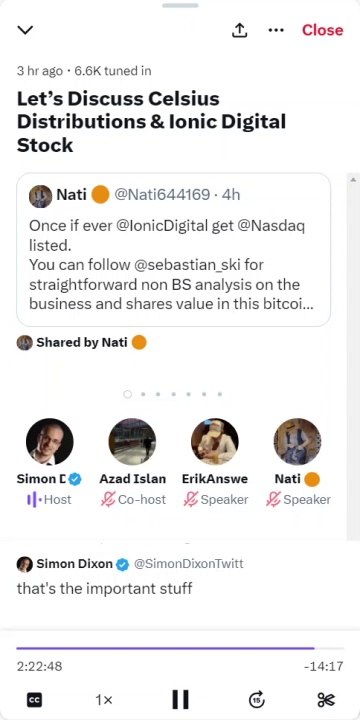The height and width of the screenshot is (720, 360).
Task: Click the scrollbar up arrow
Action: [353, 180]
